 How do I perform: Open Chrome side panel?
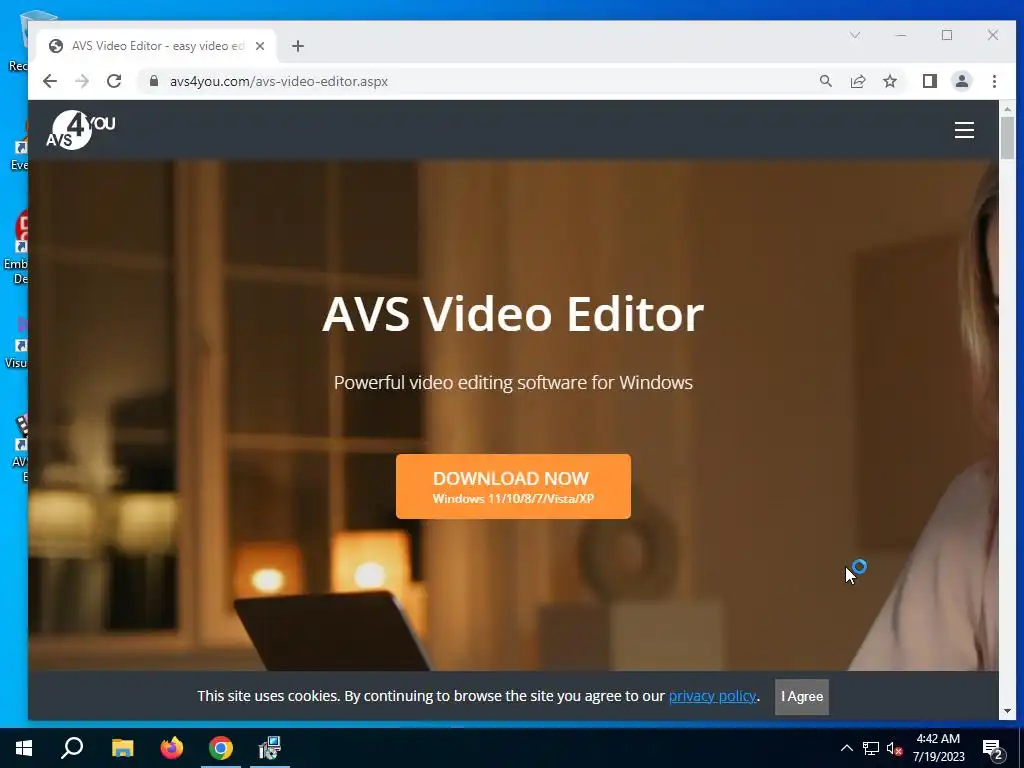(929, 81)
